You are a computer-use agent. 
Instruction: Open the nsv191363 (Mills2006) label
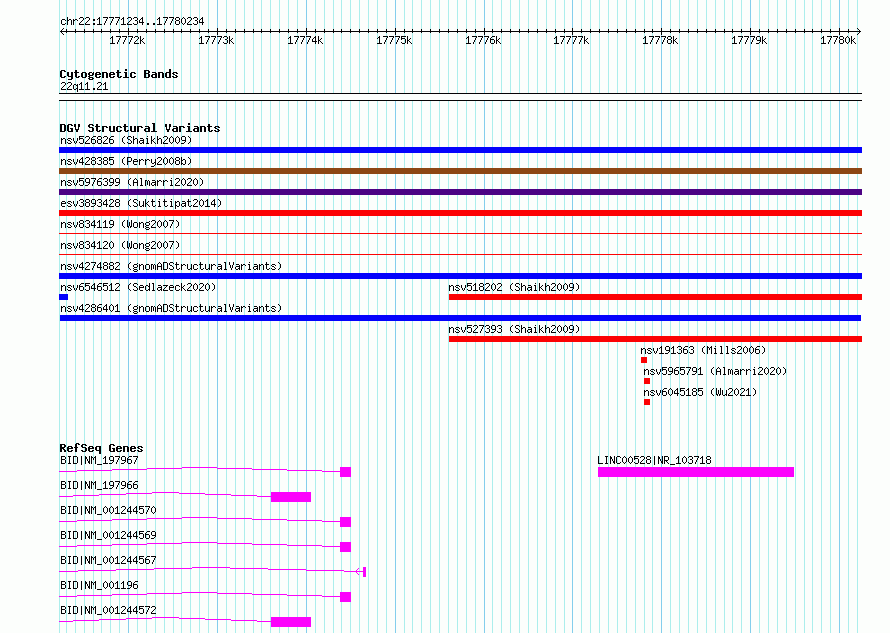[x=703, y=350]
